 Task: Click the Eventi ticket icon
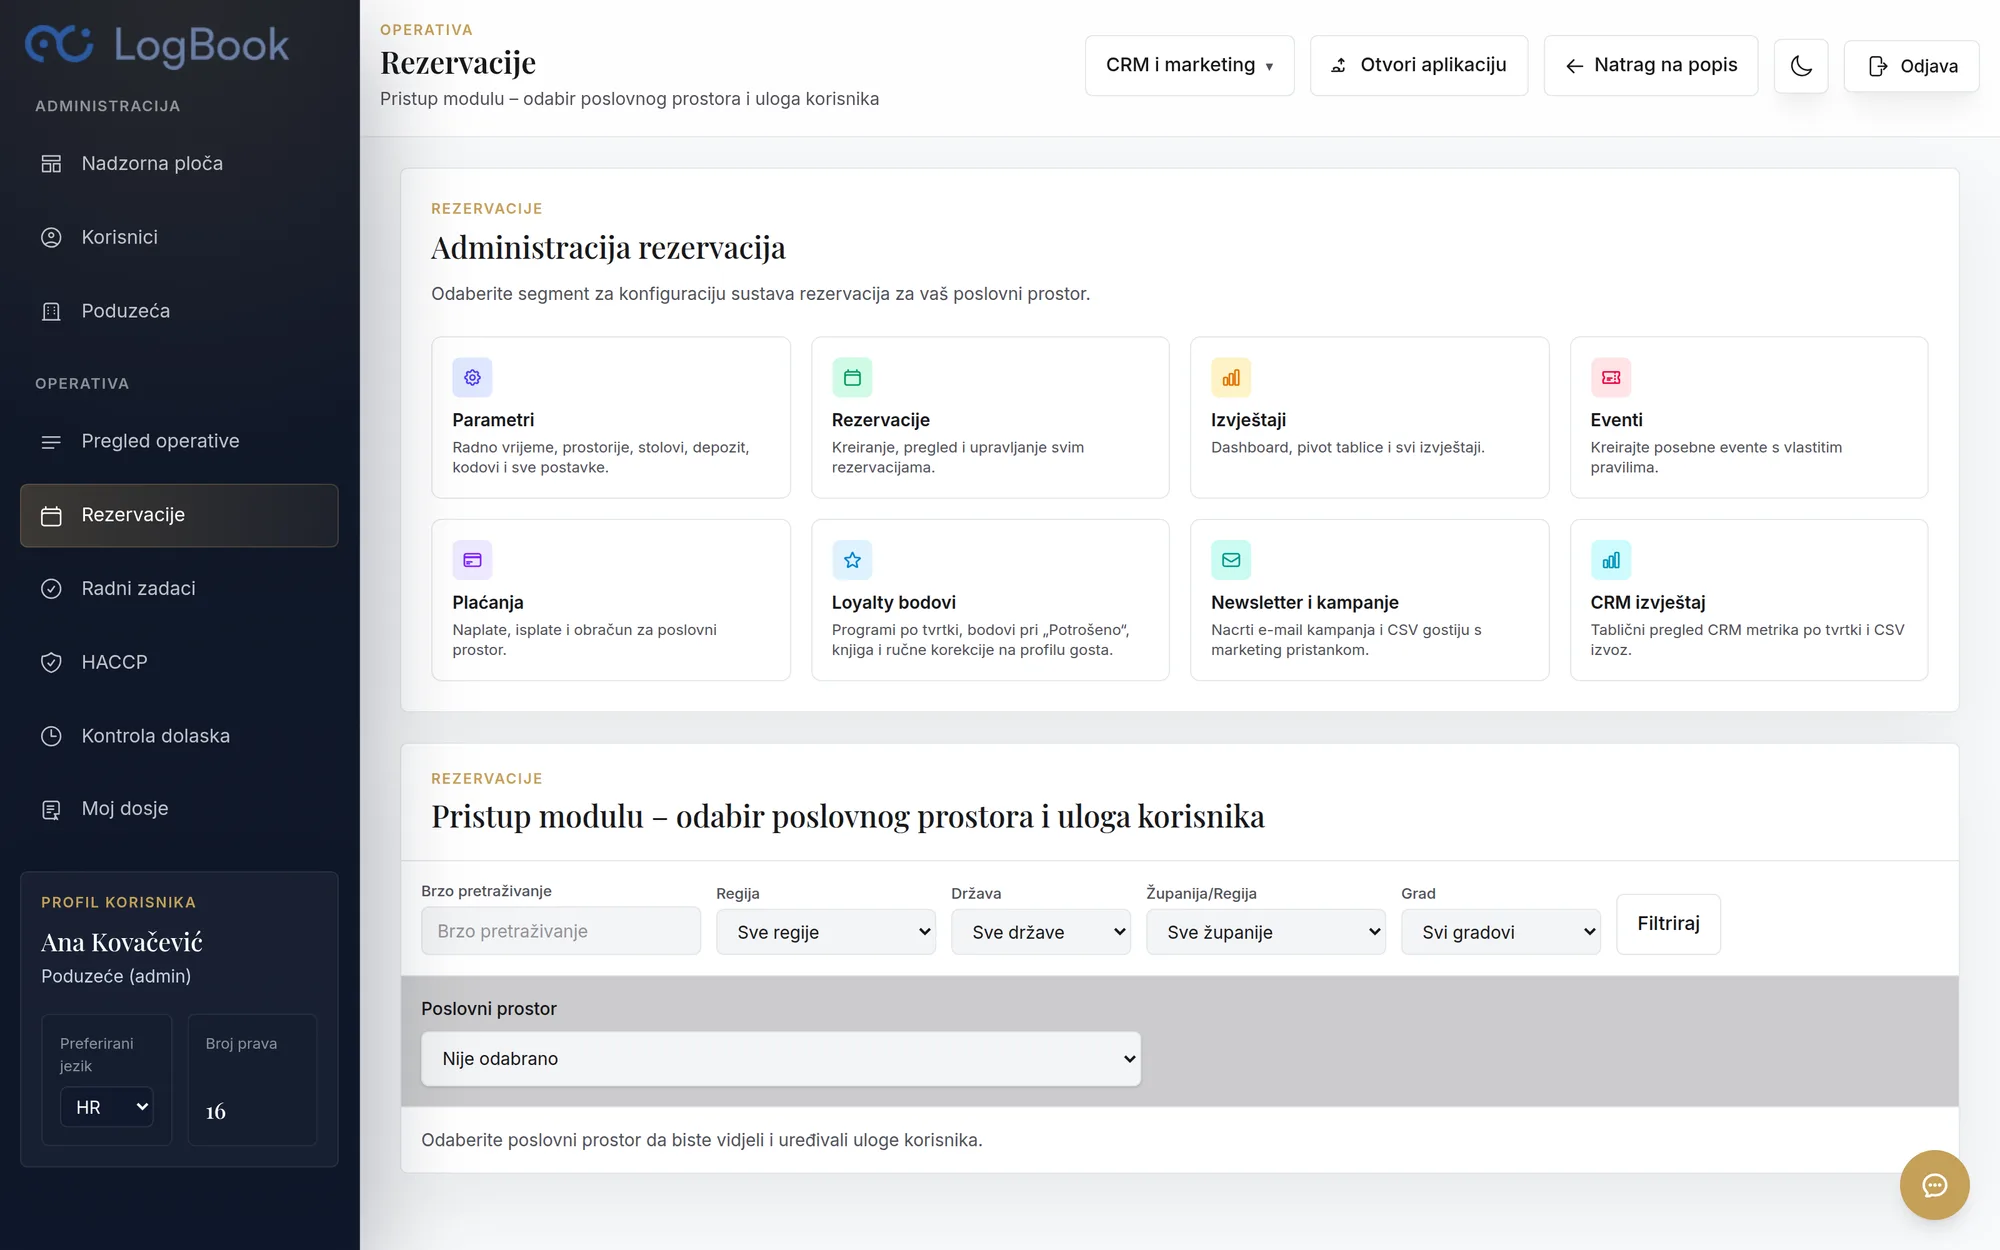1611,377
